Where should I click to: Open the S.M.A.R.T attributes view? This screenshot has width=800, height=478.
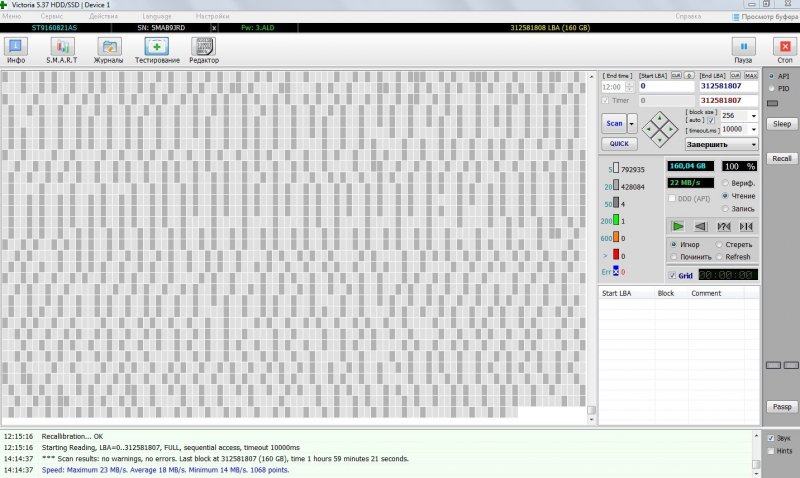(x=62, y=49)
